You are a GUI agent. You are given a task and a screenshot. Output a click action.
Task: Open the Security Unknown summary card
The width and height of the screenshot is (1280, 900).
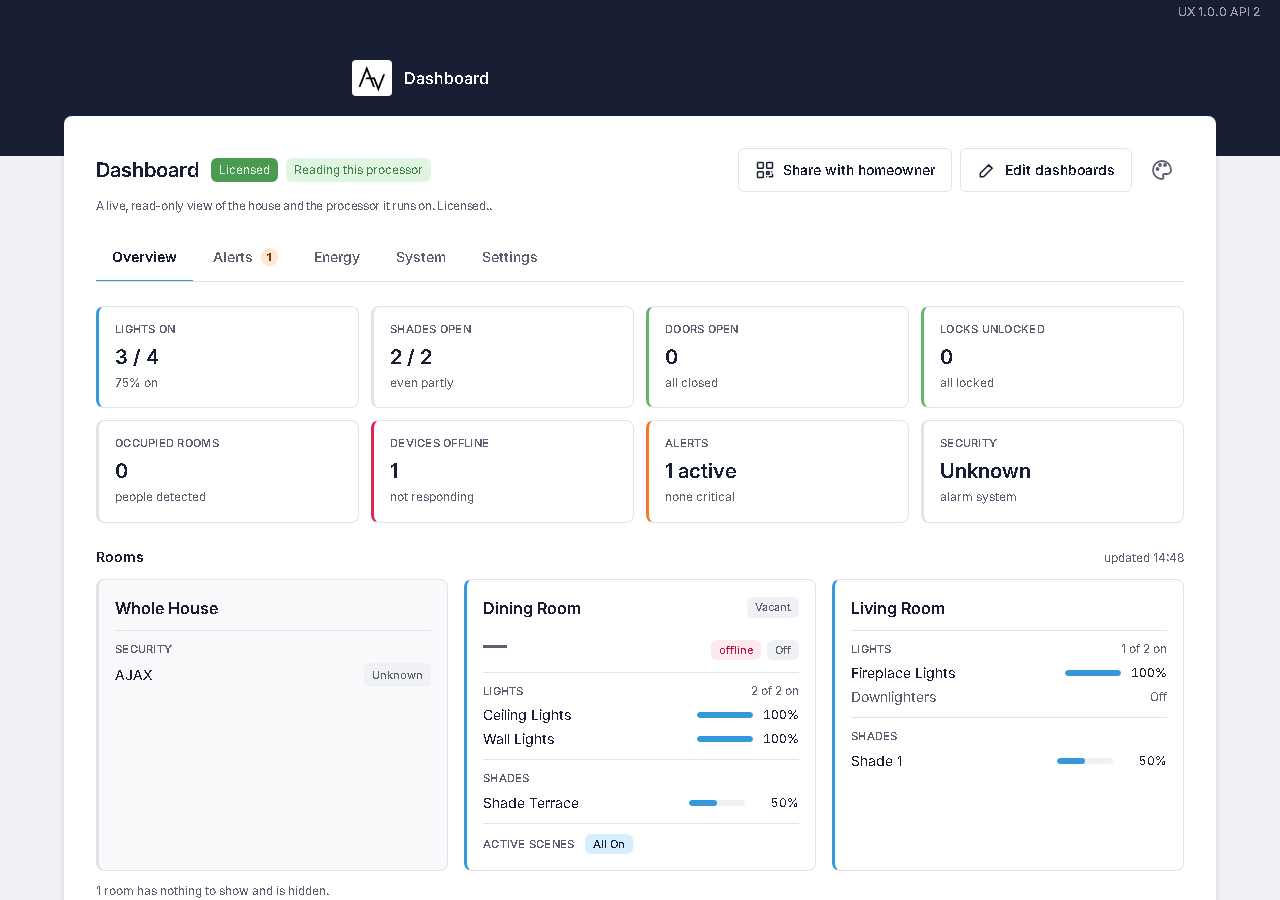click(1052, 471)
